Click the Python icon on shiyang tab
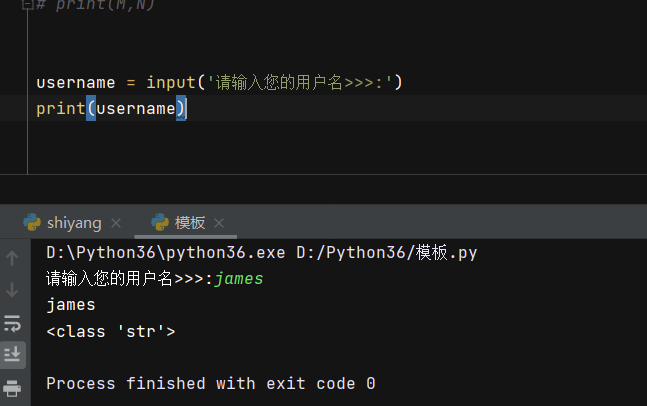647x406 pixels. tap(32, 222)
